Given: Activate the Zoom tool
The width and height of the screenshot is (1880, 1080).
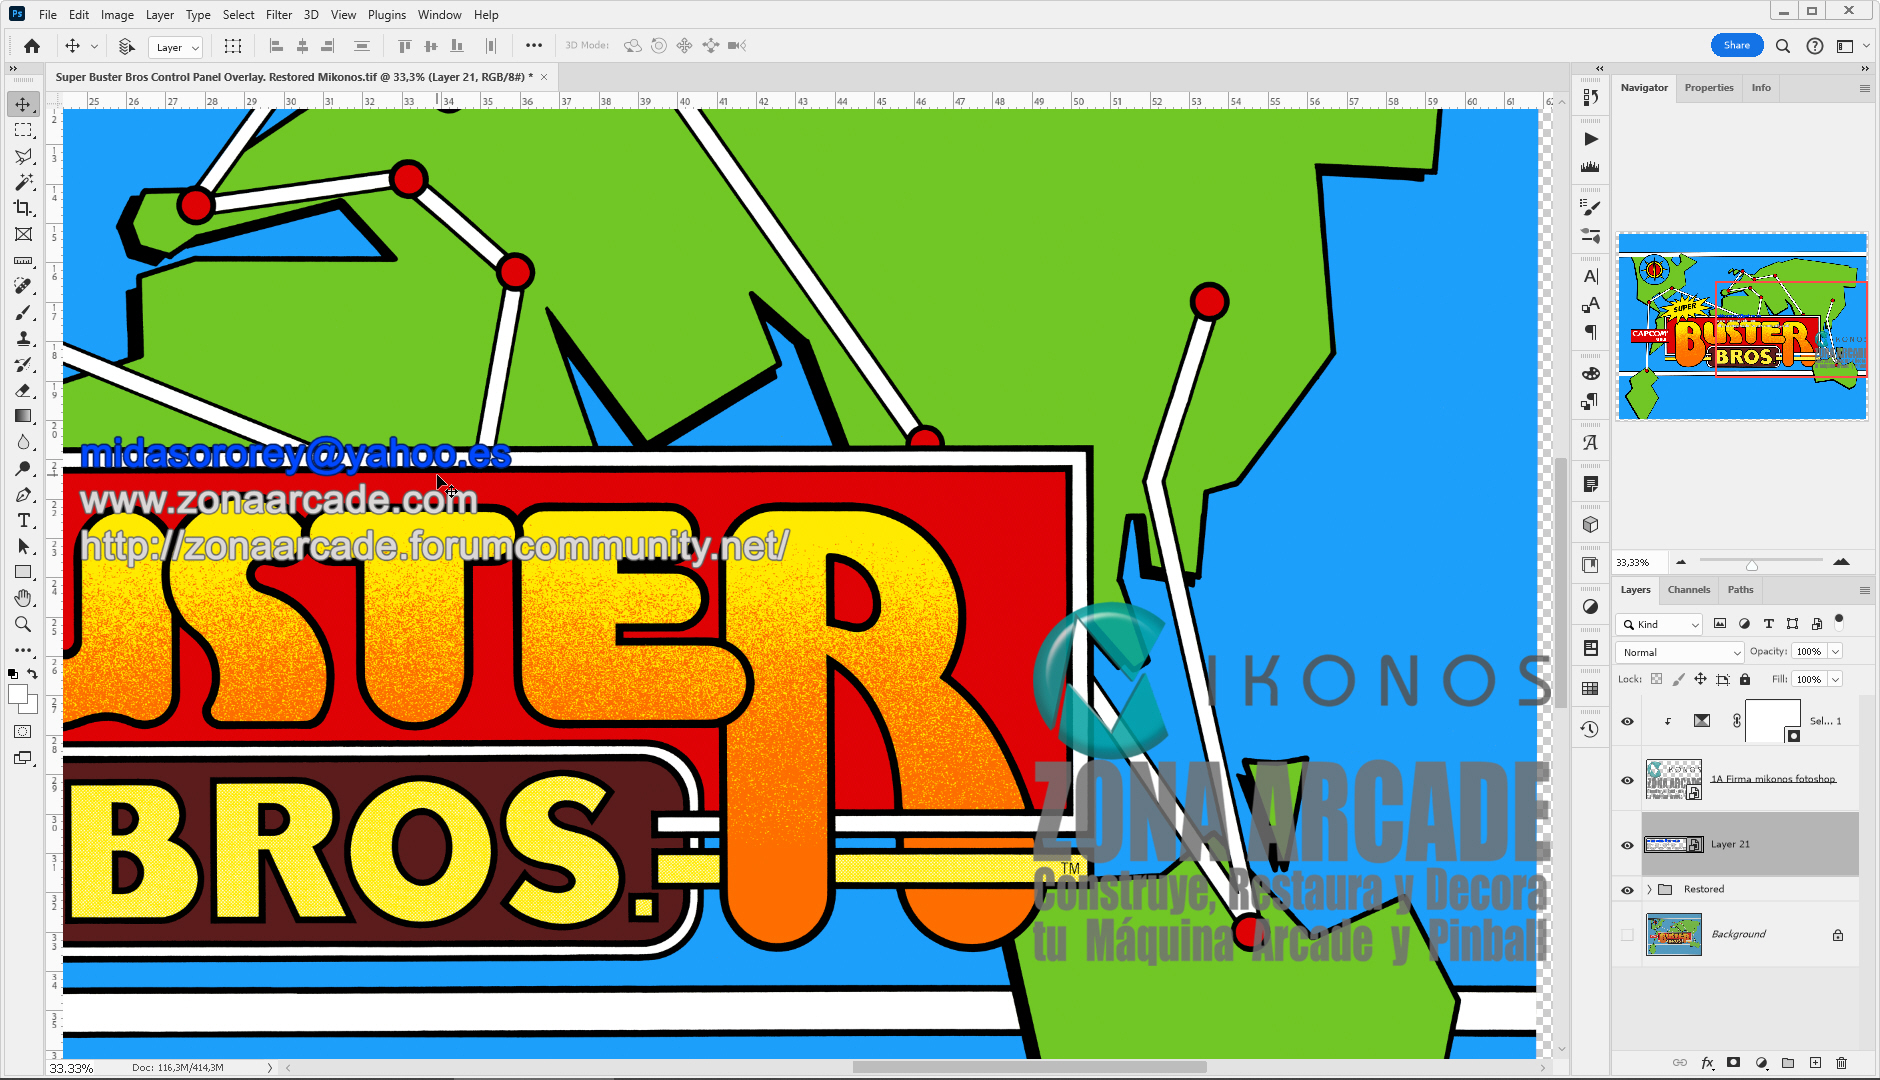Looking at the screenshot, I should click(x=24, y=624).
